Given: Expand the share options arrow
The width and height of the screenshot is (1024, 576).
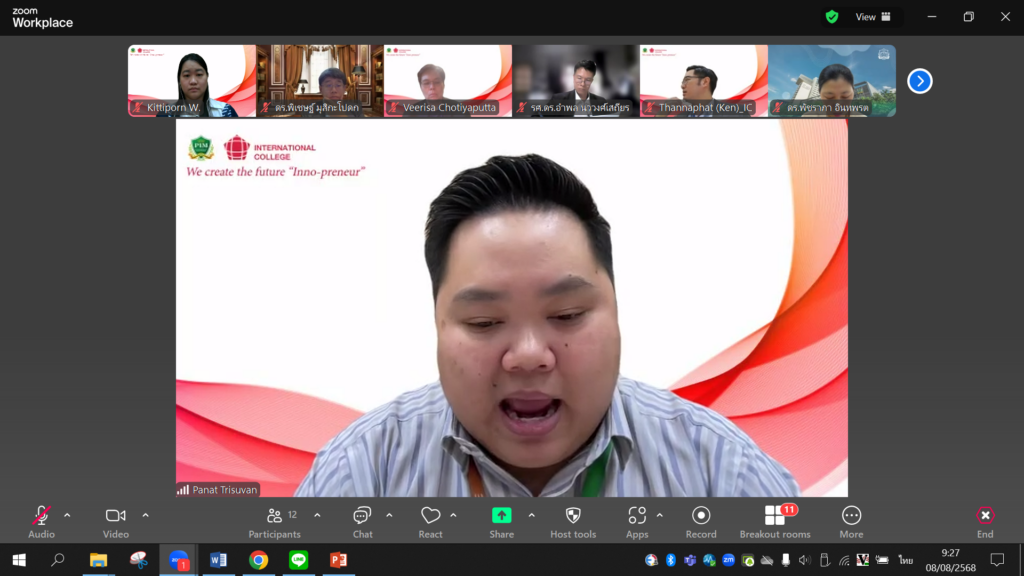Looking at the screenshot, I should point(532,515).
